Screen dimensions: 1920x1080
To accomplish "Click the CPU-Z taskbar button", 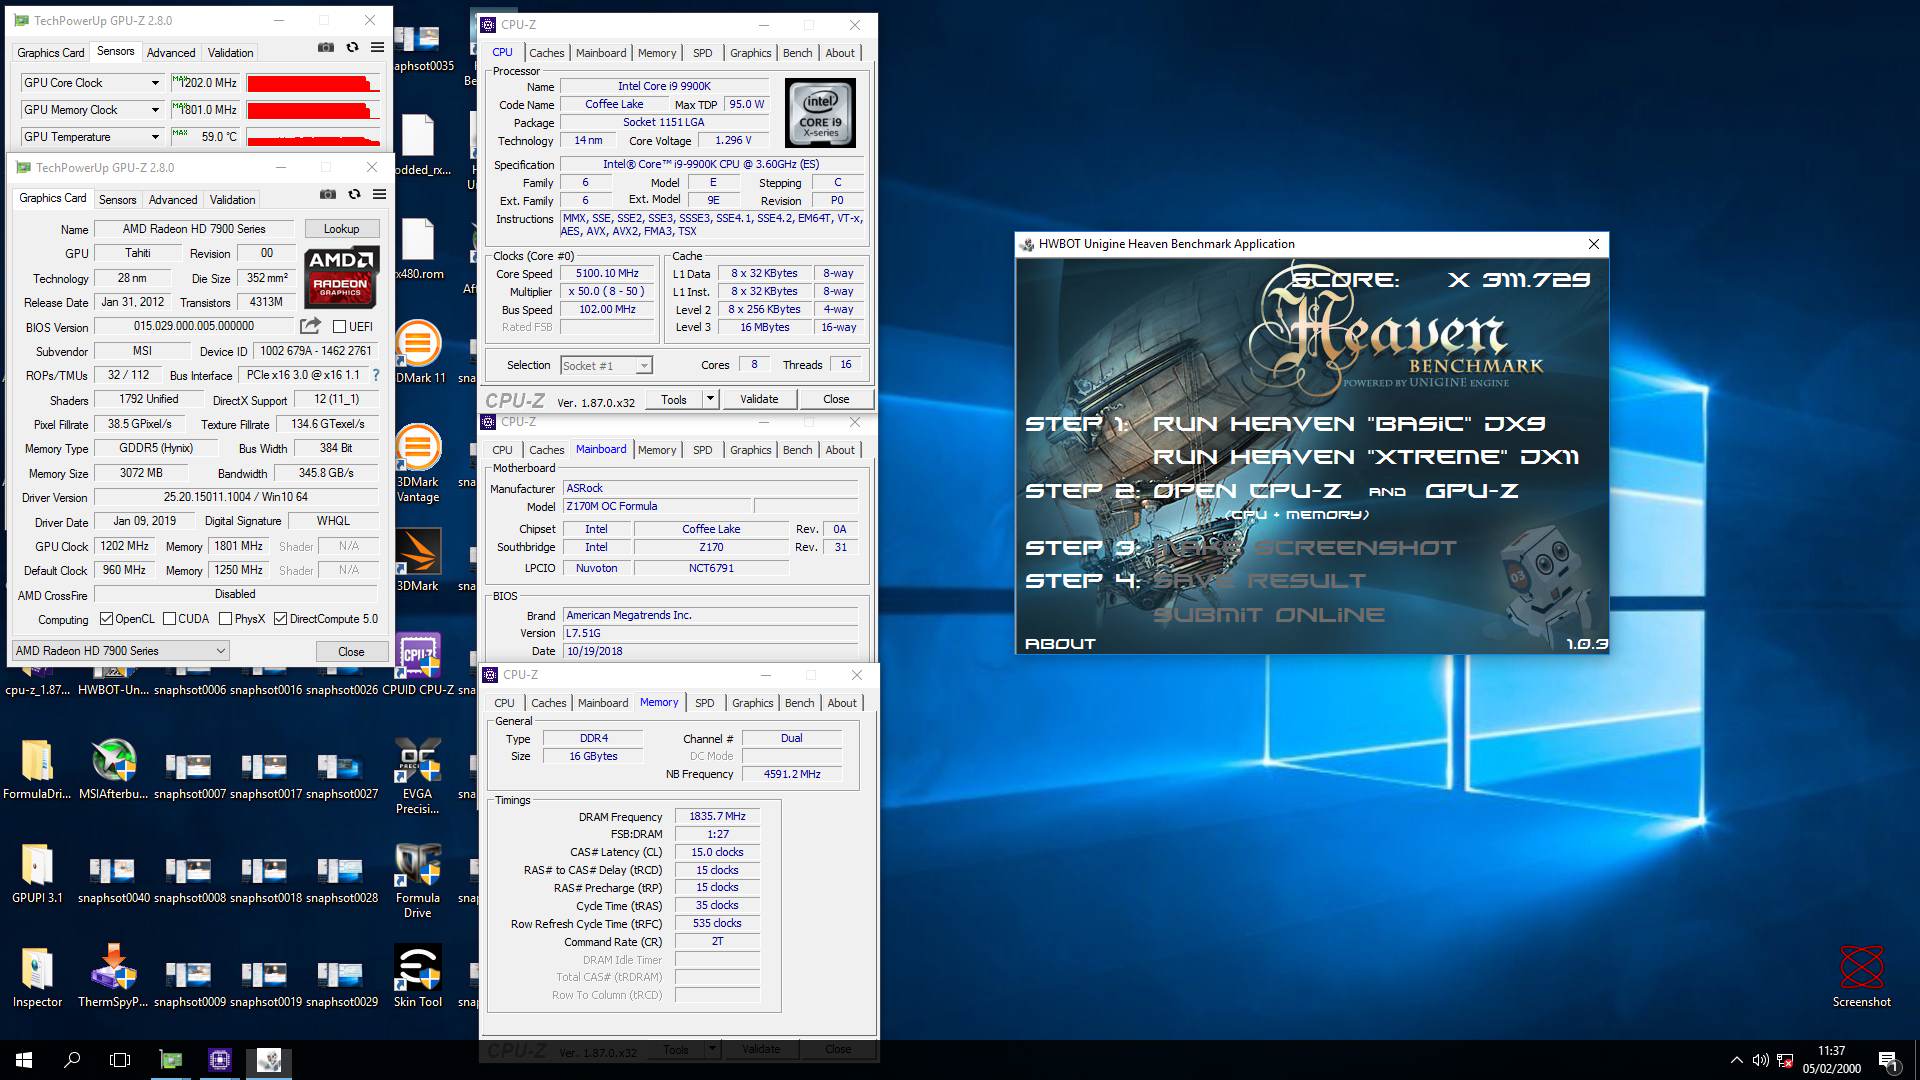I will coord(220,1060).
